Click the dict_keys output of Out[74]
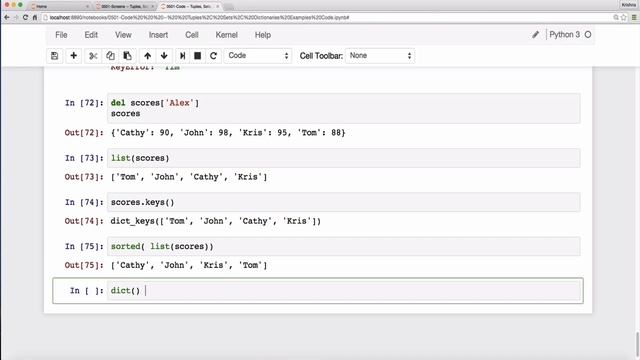The image size is (640, 360). click(216, 221)
